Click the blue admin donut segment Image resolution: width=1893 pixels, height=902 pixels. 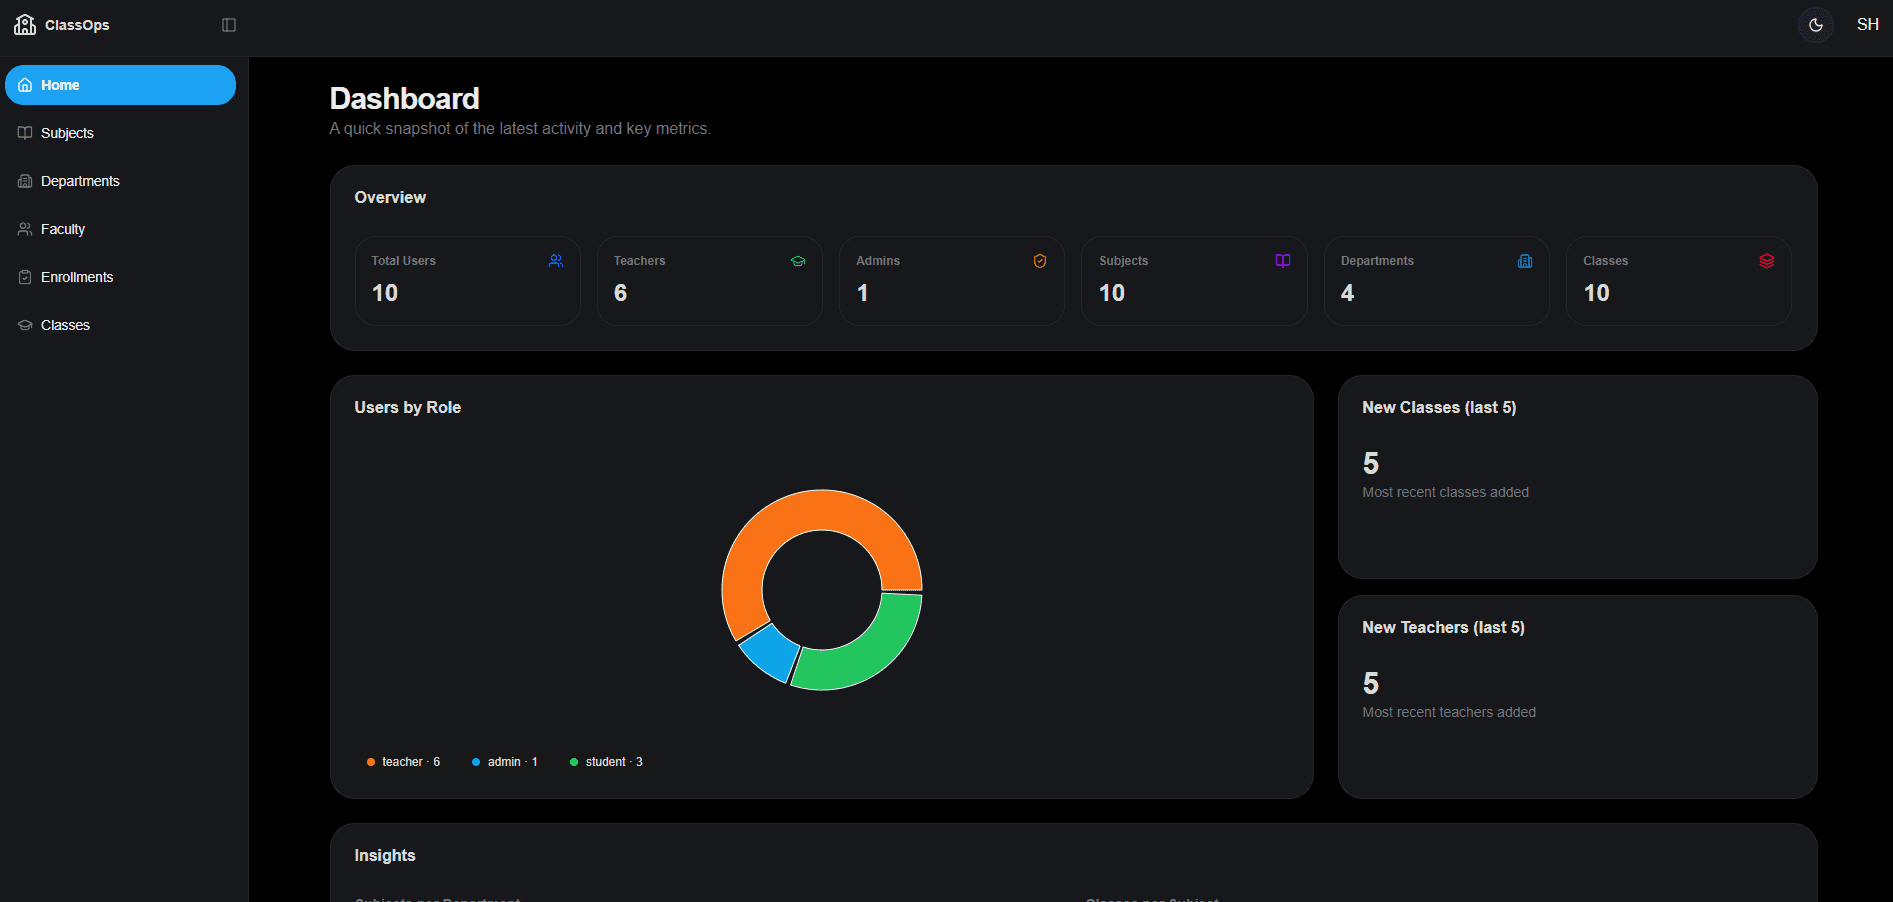pos(772,652)
